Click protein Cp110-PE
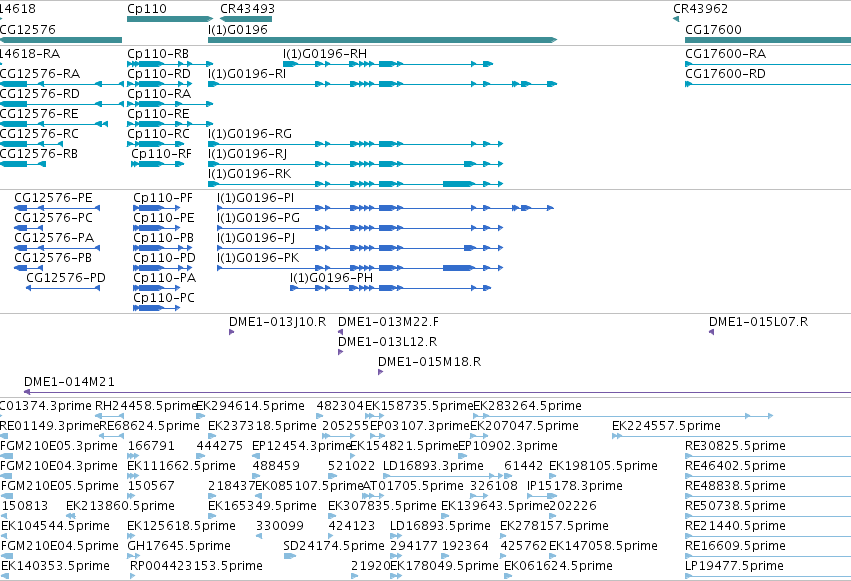The image size is (851, 581). (158, 228)
